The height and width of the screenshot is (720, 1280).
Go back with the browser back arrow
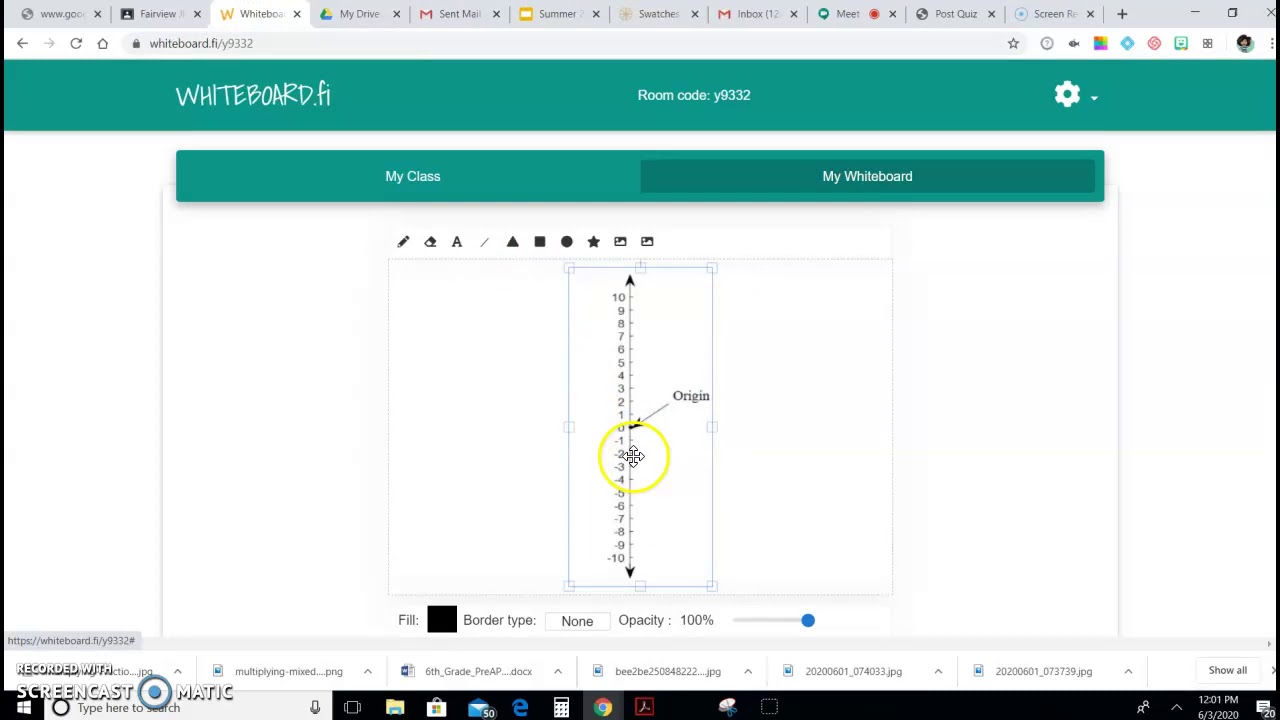(x=22, y=43)
